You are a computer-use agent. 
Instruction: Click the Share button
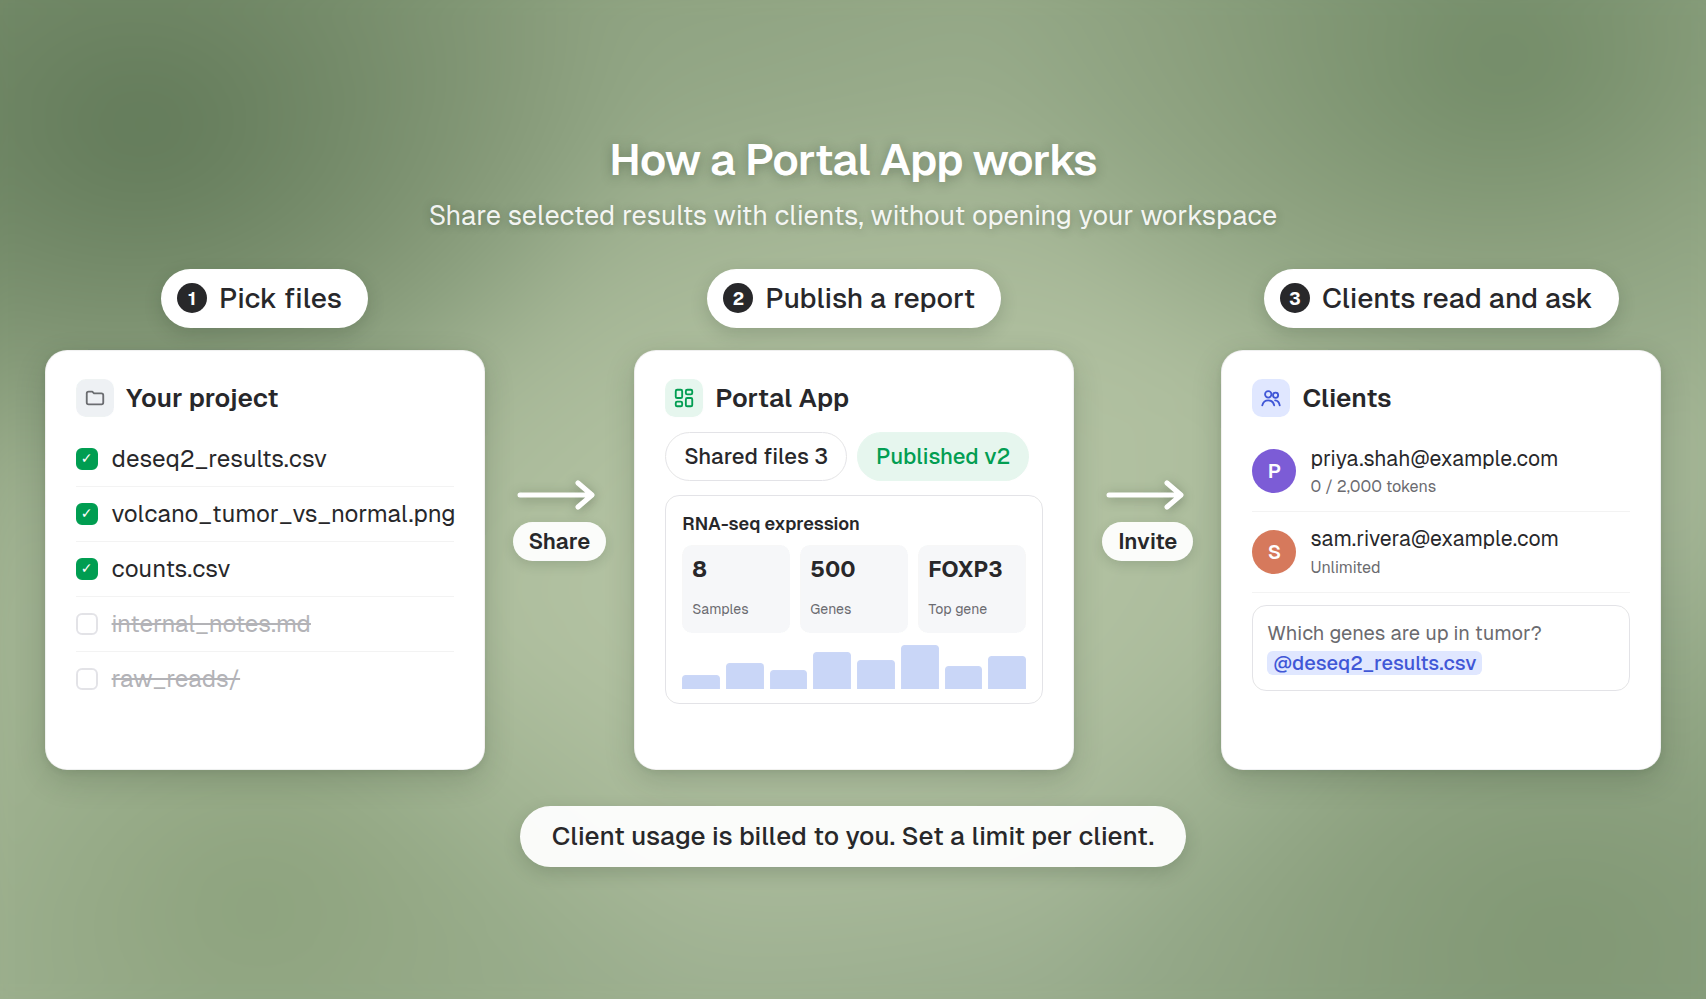pyautogui.click(x=559, y=541)
